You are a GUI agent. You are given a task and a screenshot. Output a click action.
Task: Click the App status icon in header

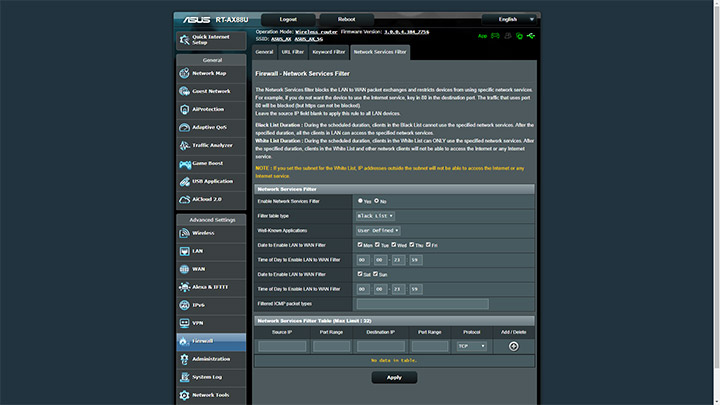(x=482, y=36)
